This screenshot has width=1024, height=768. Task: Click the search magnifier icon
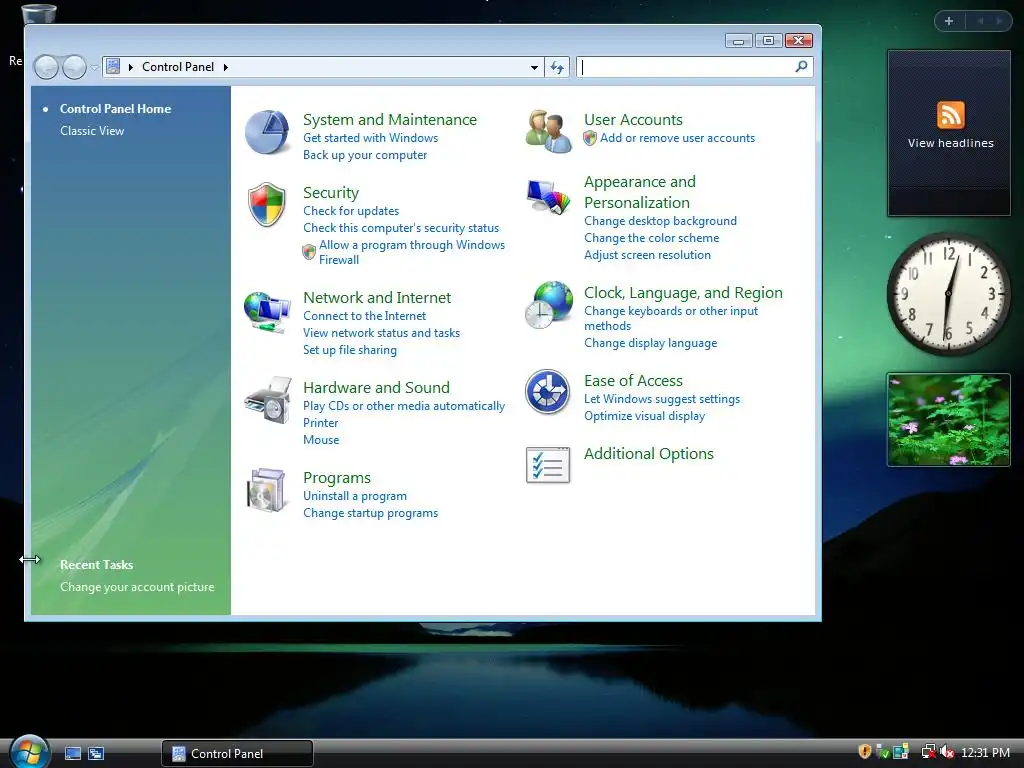[801, 67]
